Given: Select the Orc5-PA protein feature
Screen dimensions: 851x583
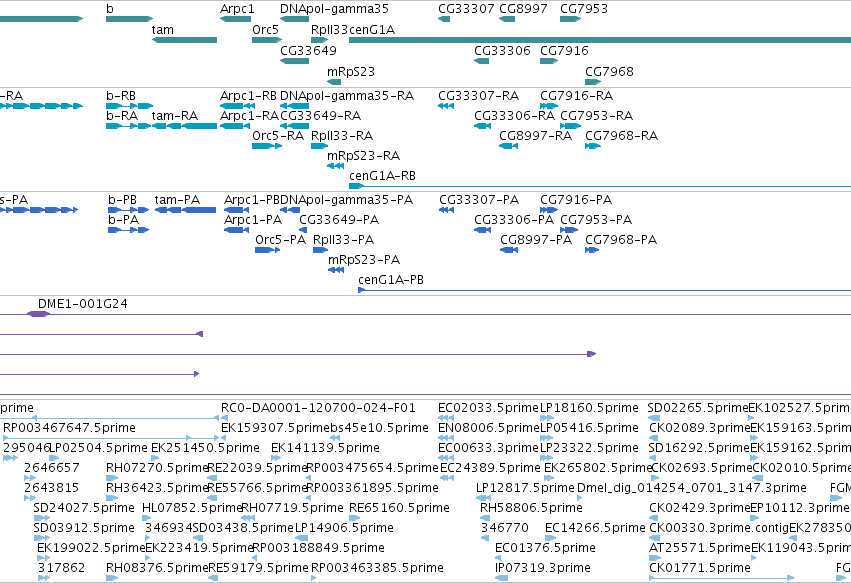Looking at the screenshot, I should coord(268,250).
